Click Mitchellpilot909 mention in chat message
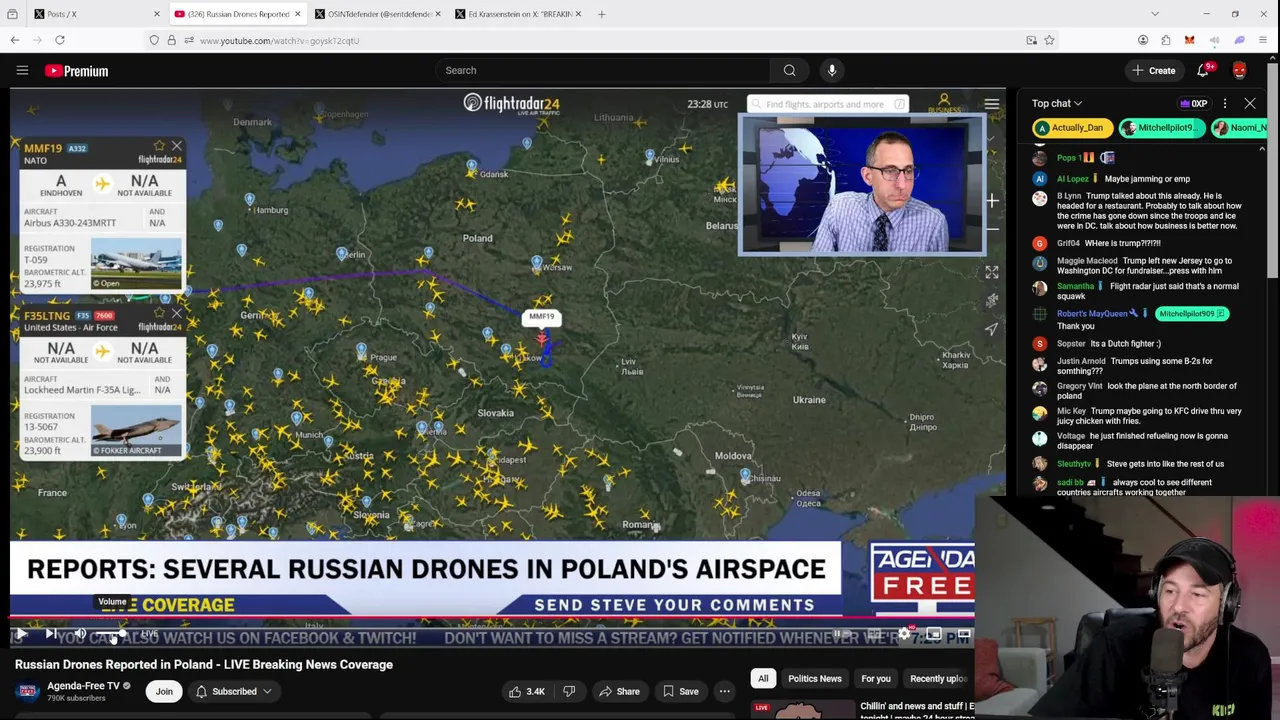 pyautogui.click(x=1191, y=313)
